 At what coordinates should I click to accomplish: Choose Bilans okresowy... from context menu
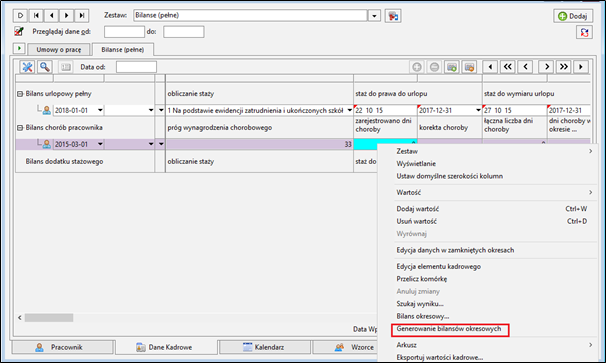(423, 316)
